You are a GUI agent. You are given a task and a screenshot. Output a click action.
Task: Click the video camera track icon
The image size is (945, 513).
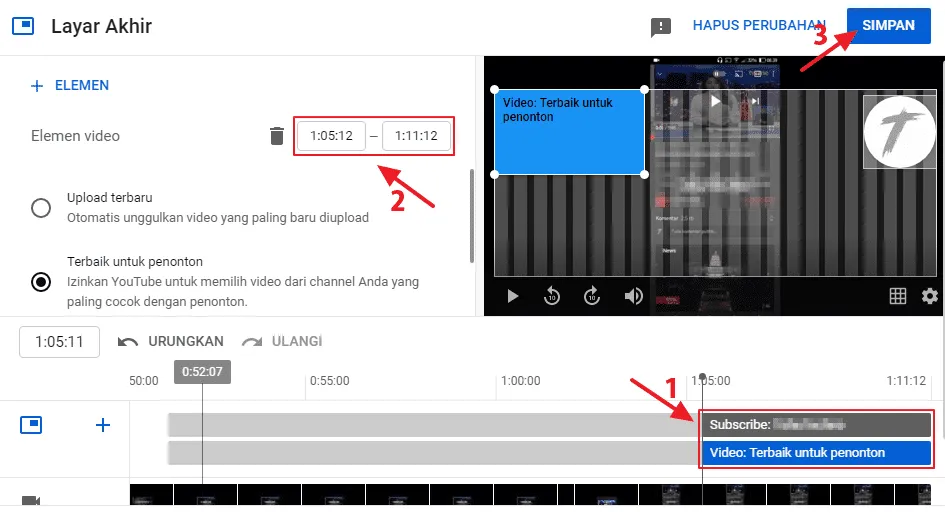tap(31, 500)
